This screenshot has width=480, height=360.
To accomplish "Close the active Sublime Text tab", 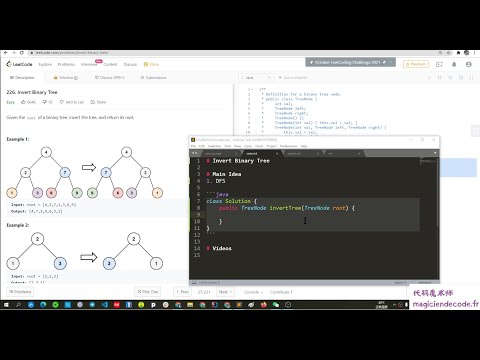I will point(277,153).
